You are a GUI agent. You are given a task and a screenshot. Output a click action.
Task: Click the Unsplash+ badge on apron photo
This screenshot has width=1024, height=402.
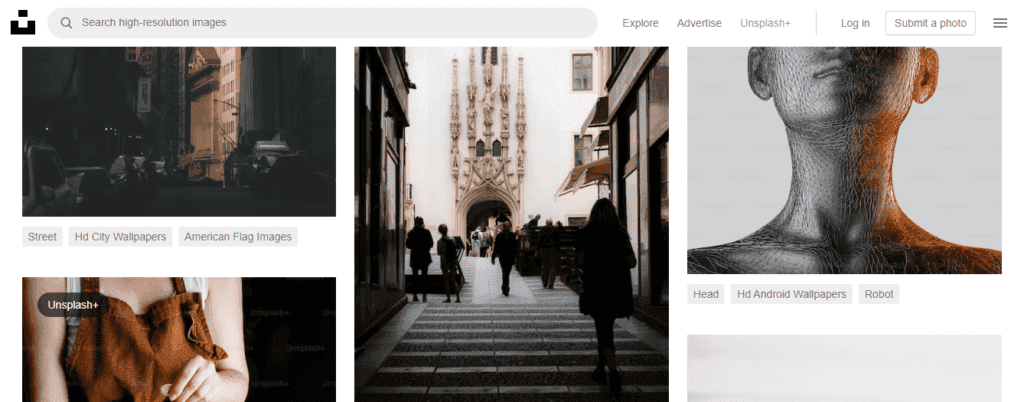[73, 305]
